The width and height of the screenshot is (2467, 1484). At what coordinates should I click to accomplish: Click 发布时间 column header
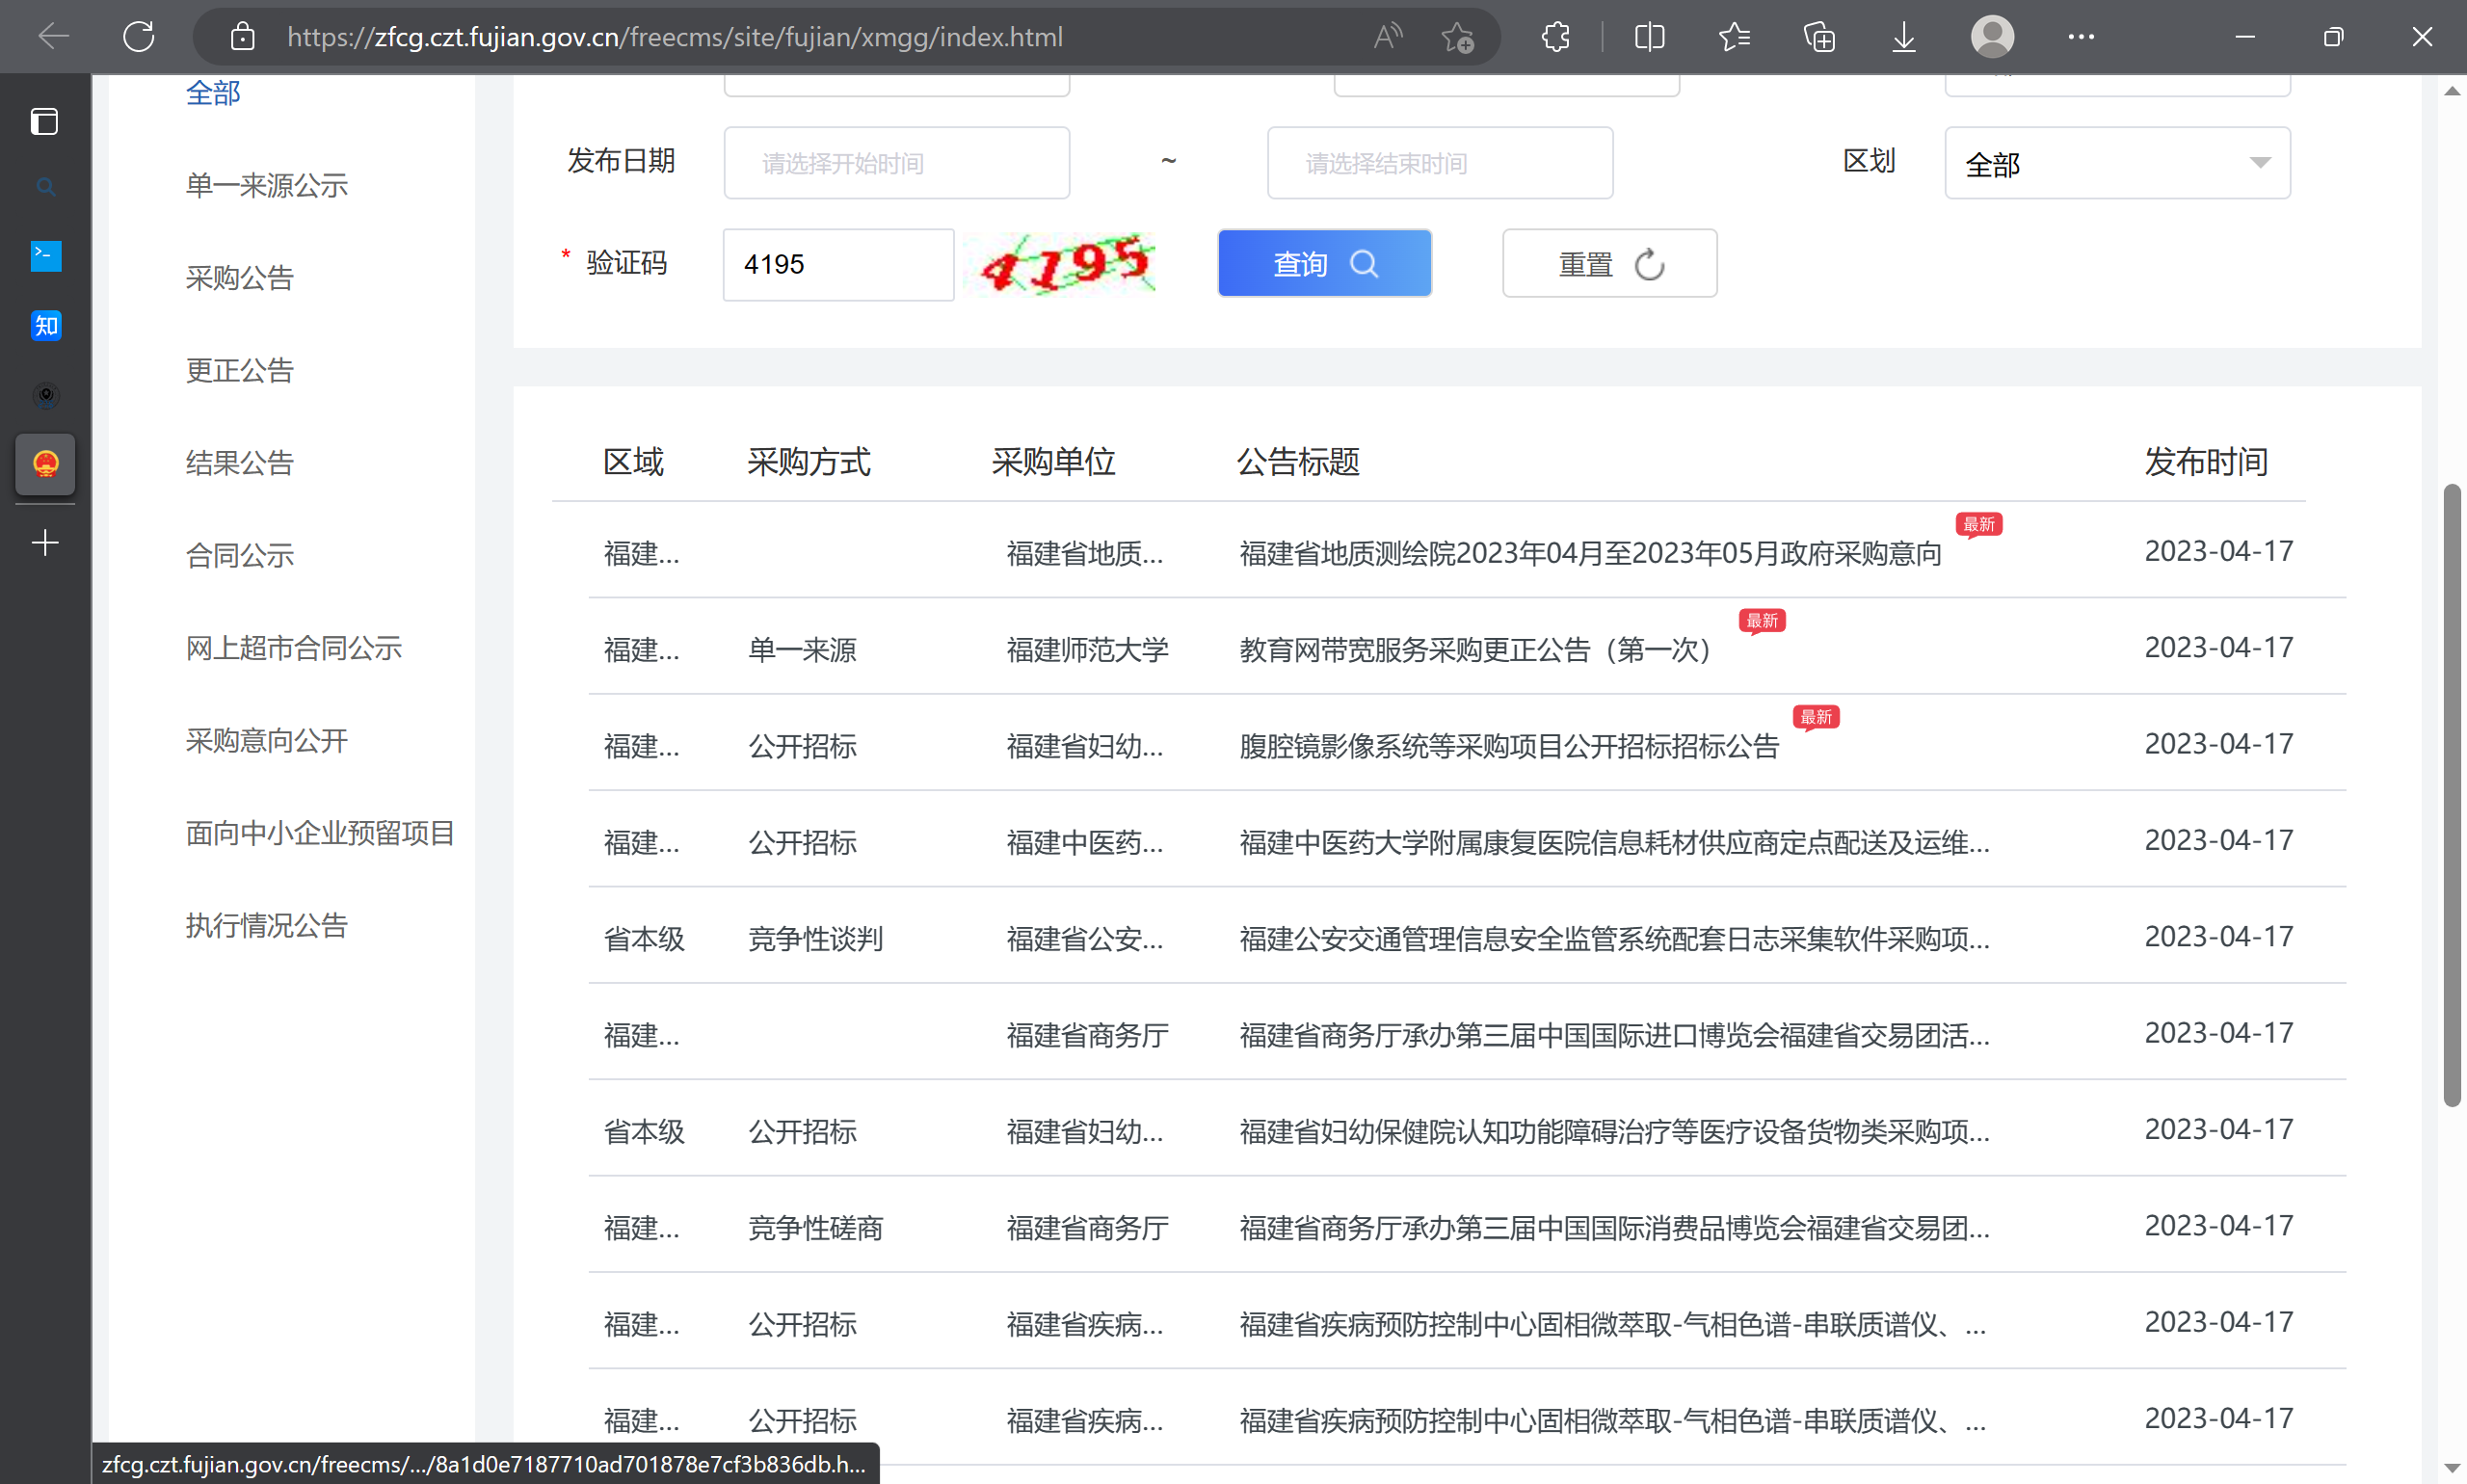point(2205,461)
